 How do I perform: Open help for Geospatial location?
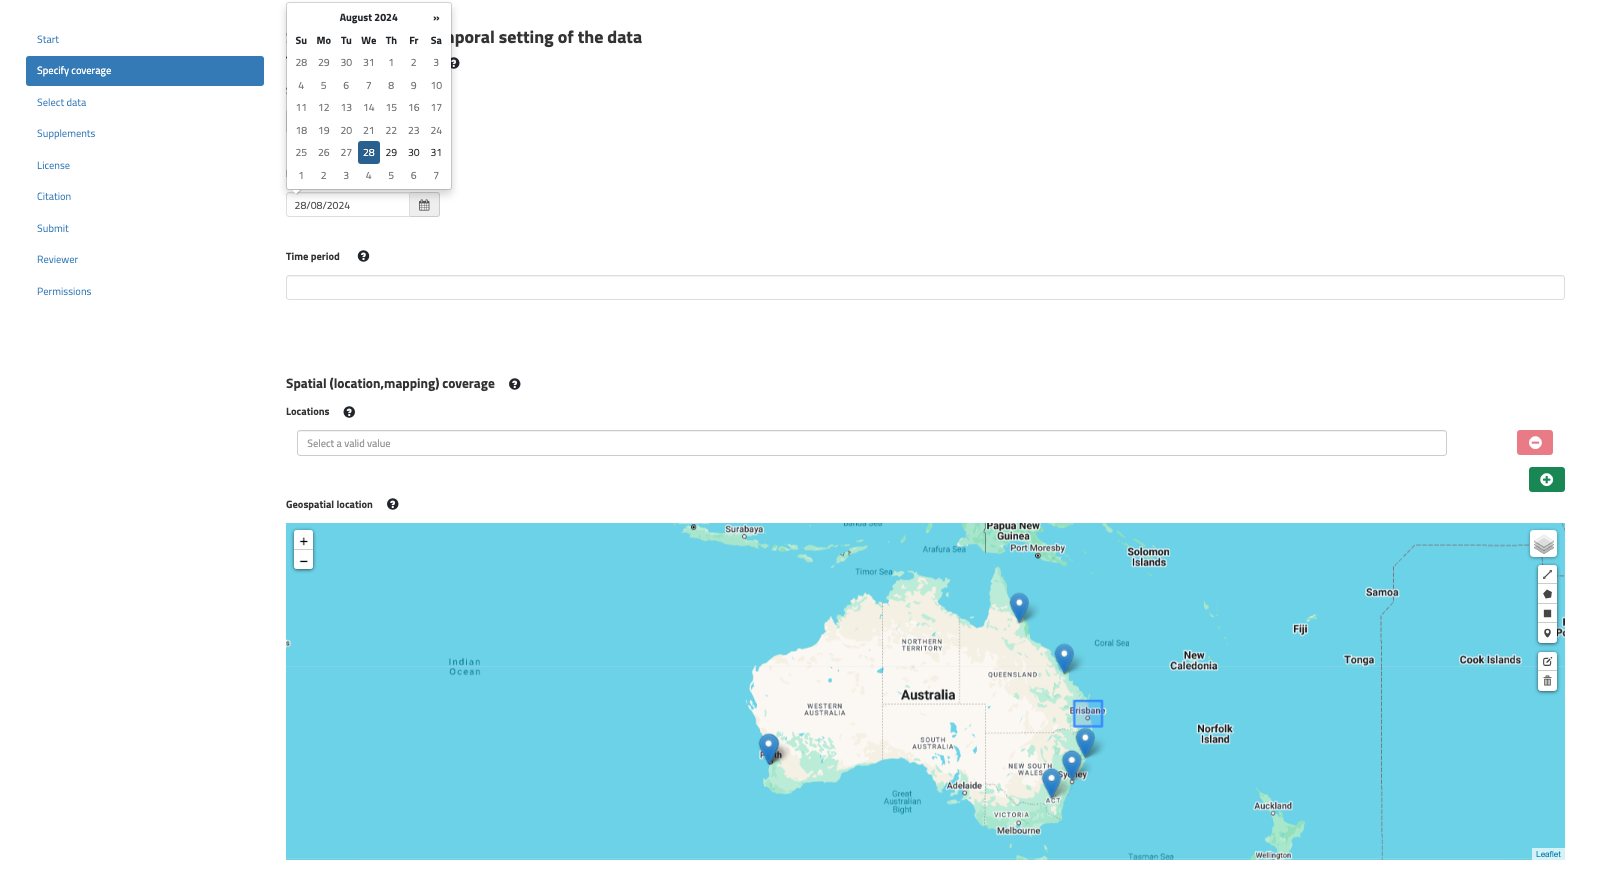point(392,505)
